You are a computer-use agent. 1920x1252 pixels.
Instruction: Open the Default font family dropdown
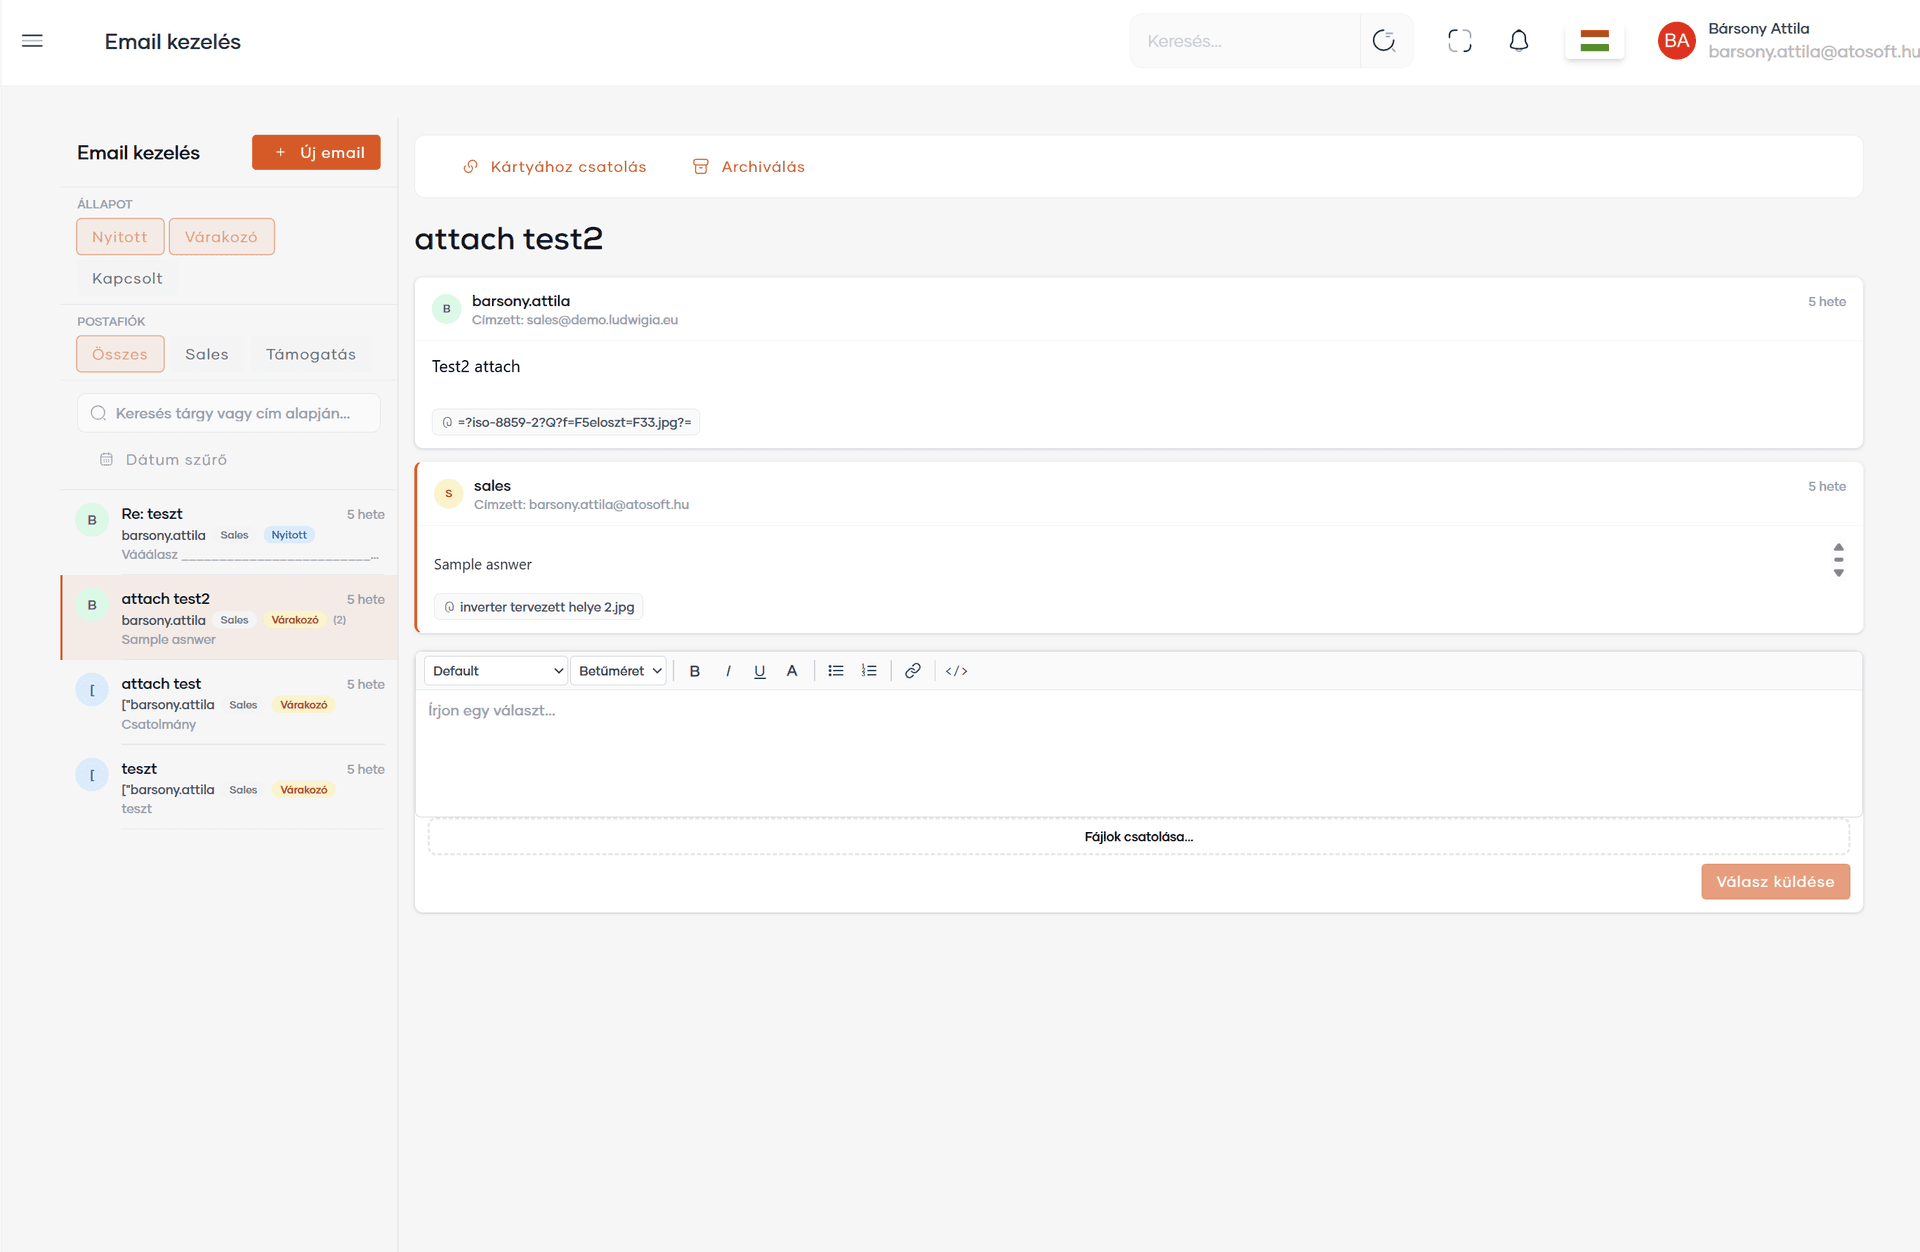(x=496, y=671)
